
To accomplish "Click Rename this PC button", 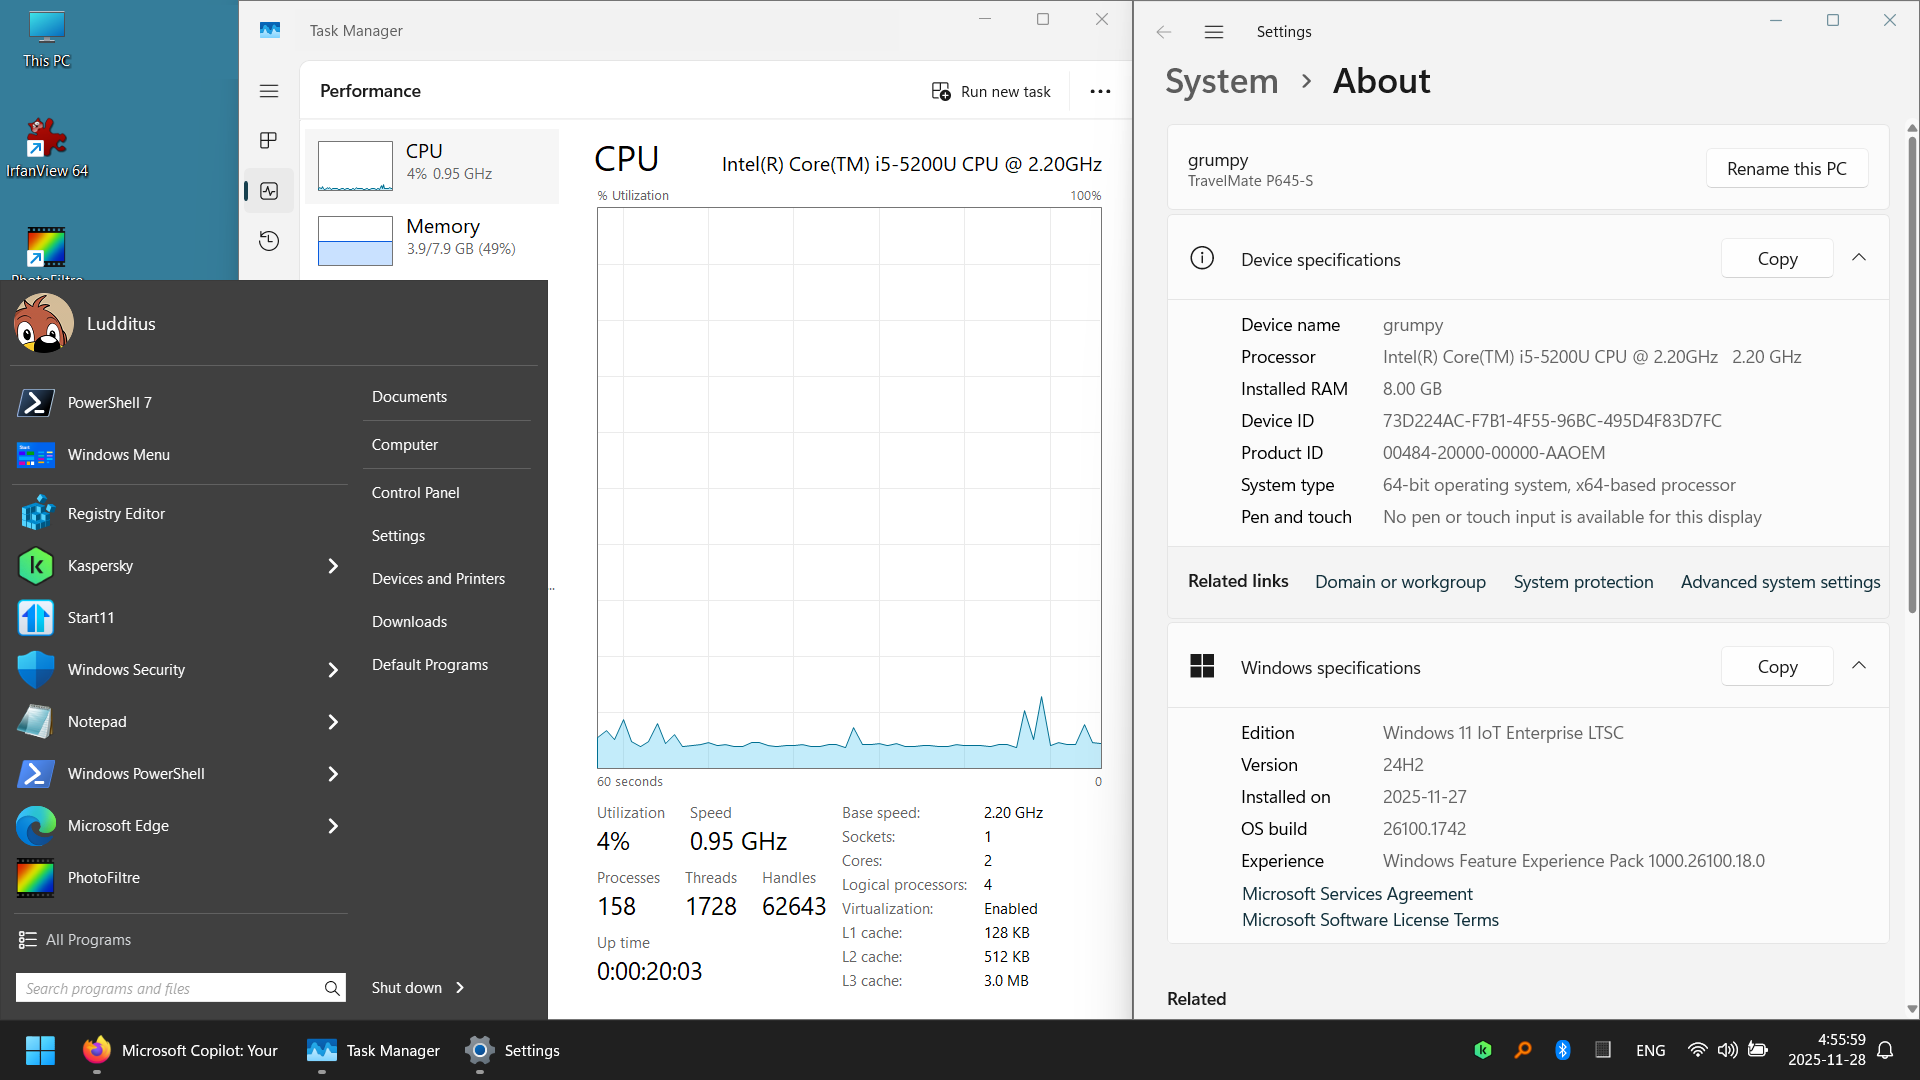I will click(1786, 169).
